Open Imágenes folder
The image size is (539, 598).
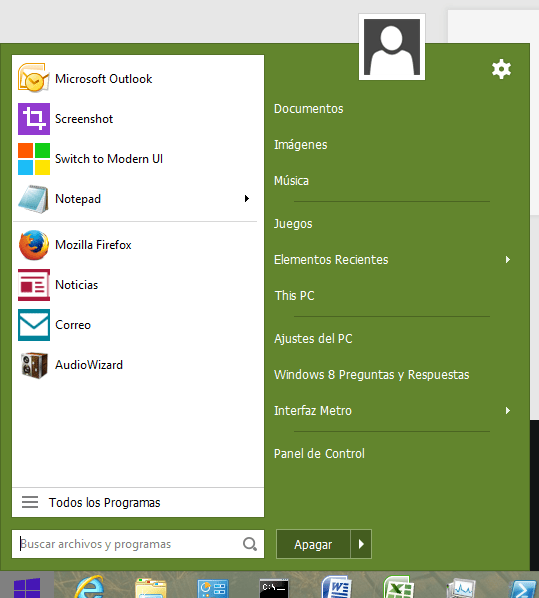pyautogui.click(x=301, y=145)
